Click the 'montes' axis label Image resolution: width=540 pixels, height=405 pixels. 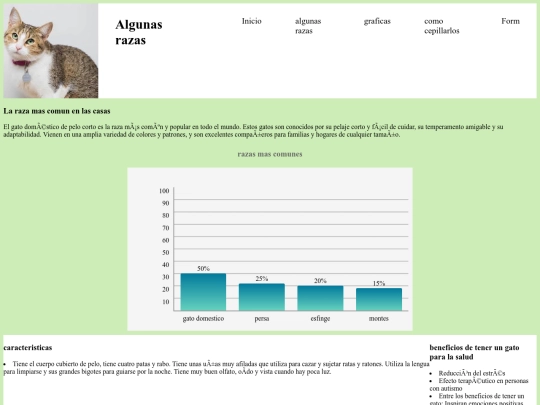click(379, 319)
